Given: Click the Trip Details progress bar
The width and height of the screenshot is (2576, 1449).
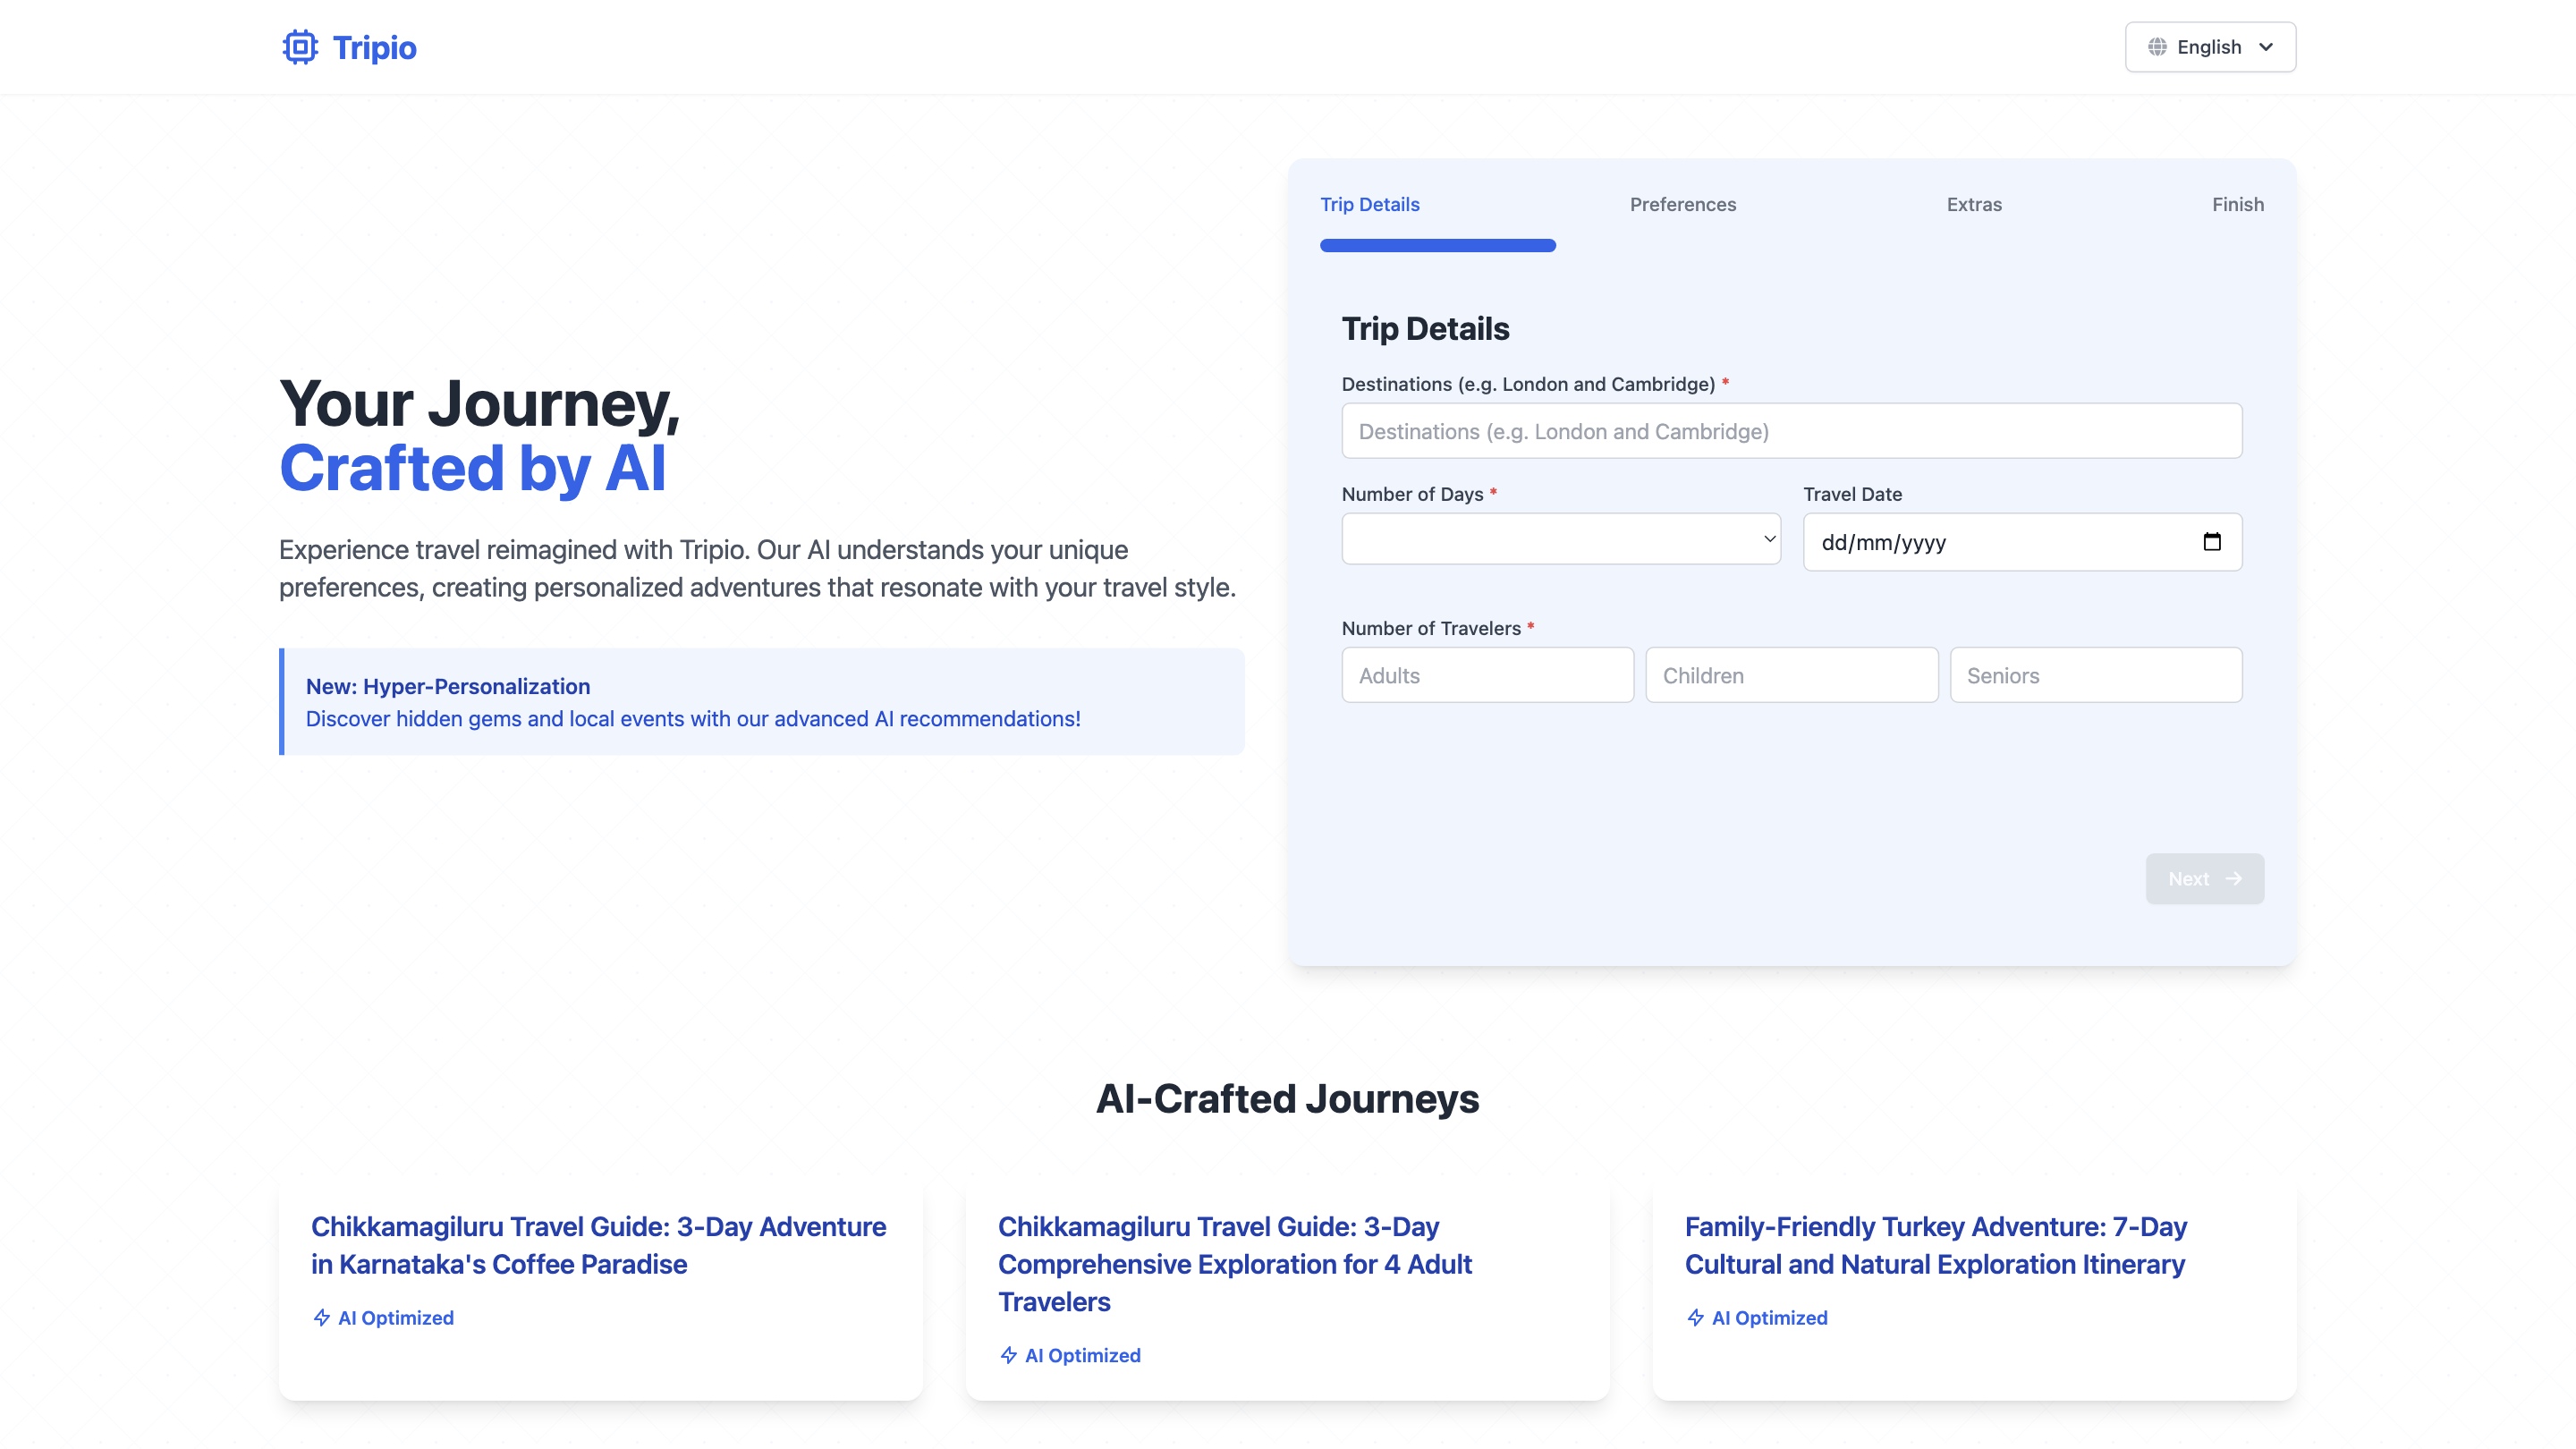Looking at the screenshot, I should (x=1437, y=245).
